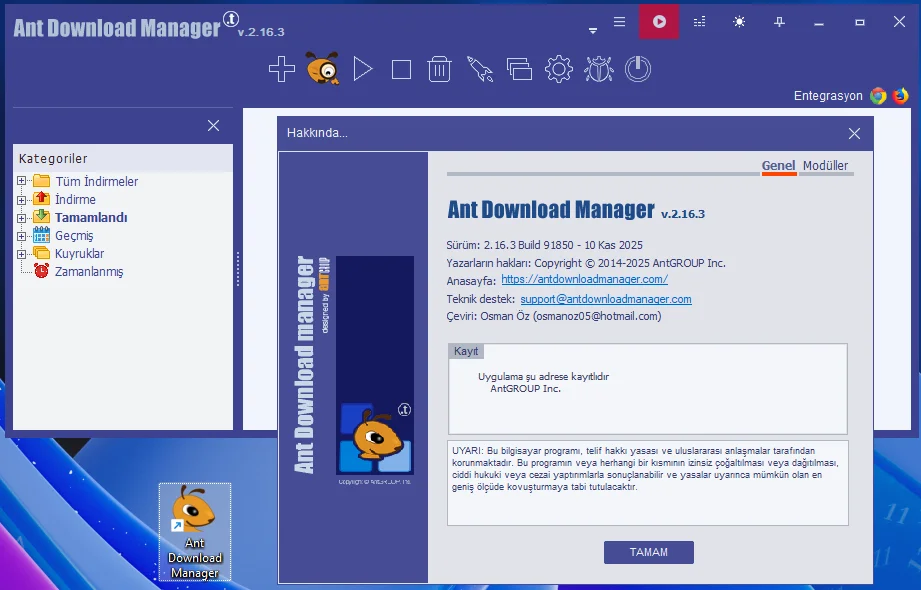Select the Tamamlandı category
Viewport: 921px width, 590px height.
(91, 217)
